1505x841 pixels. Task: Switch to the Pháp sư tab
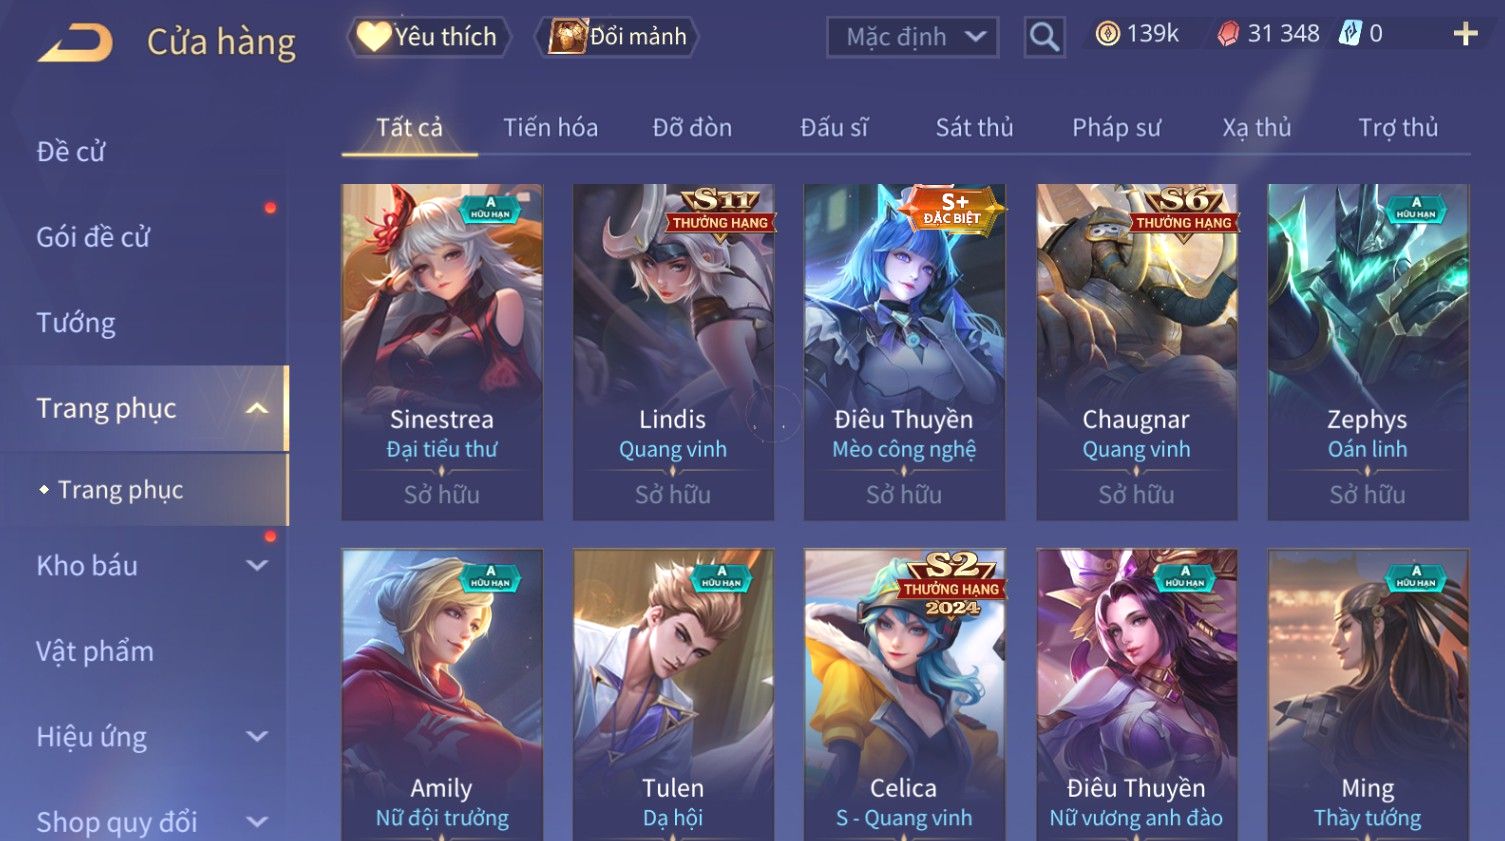point(1116,127)
